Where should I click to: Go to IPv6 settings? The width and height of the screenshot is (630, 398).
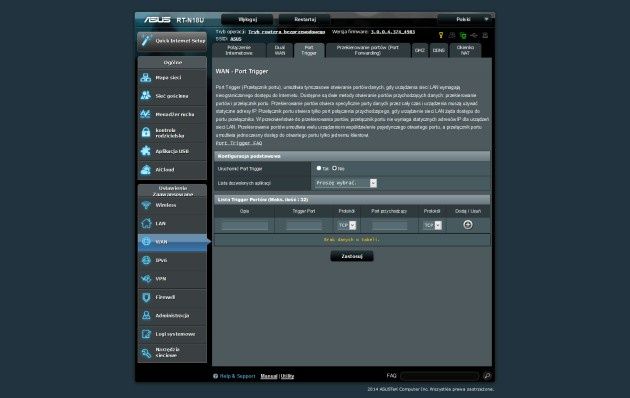tap(172, 261)
